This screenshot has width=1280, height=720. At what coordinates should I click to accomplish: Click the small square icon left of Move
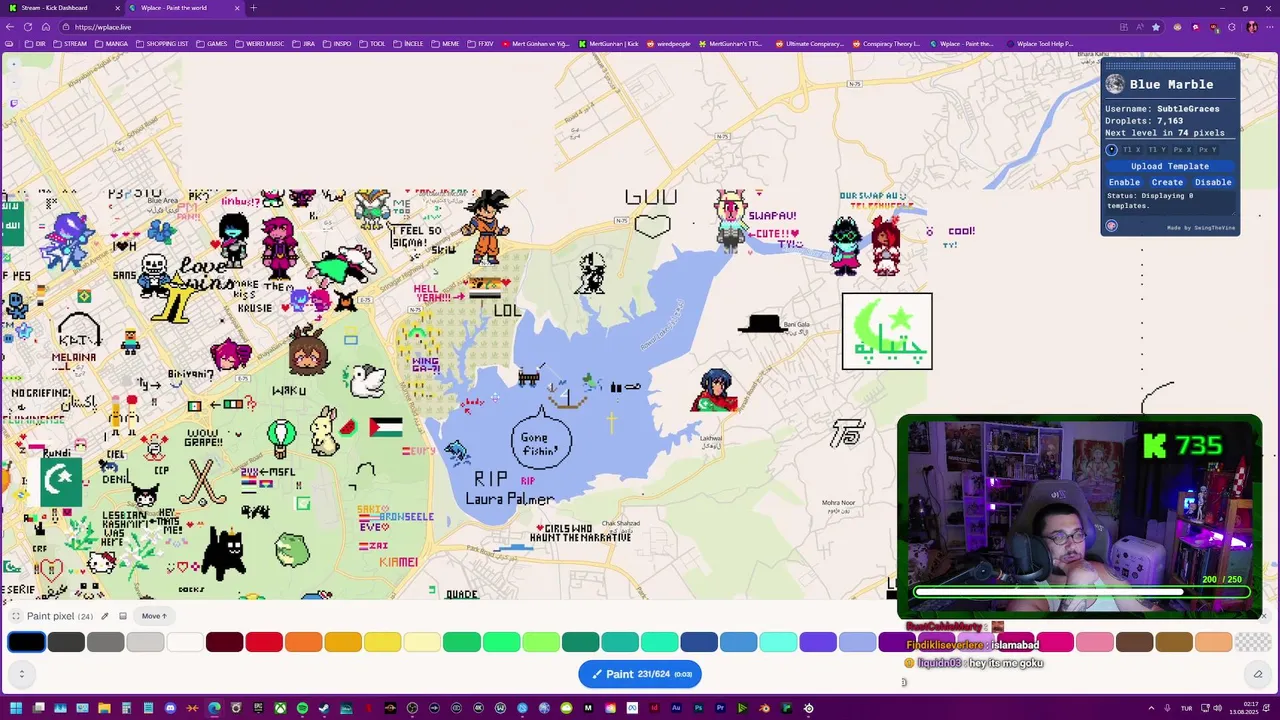coord(123,616)
